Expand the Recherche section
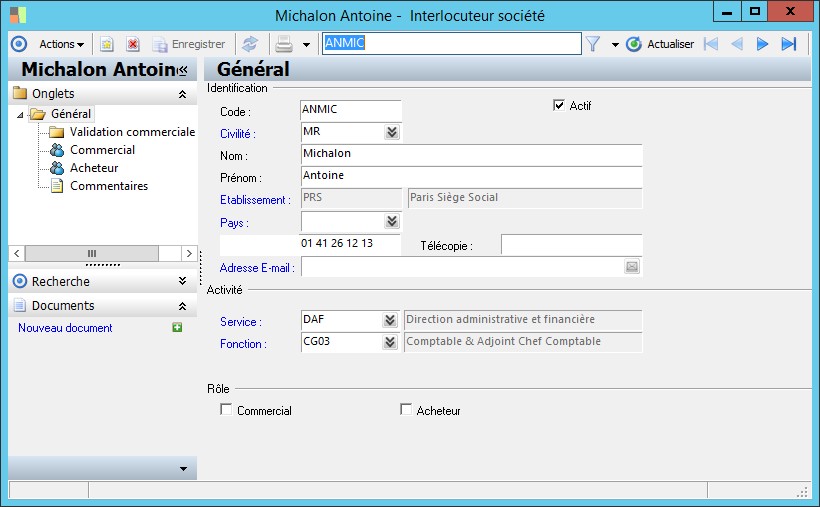 pyautogui.click(x=182, y=281)
